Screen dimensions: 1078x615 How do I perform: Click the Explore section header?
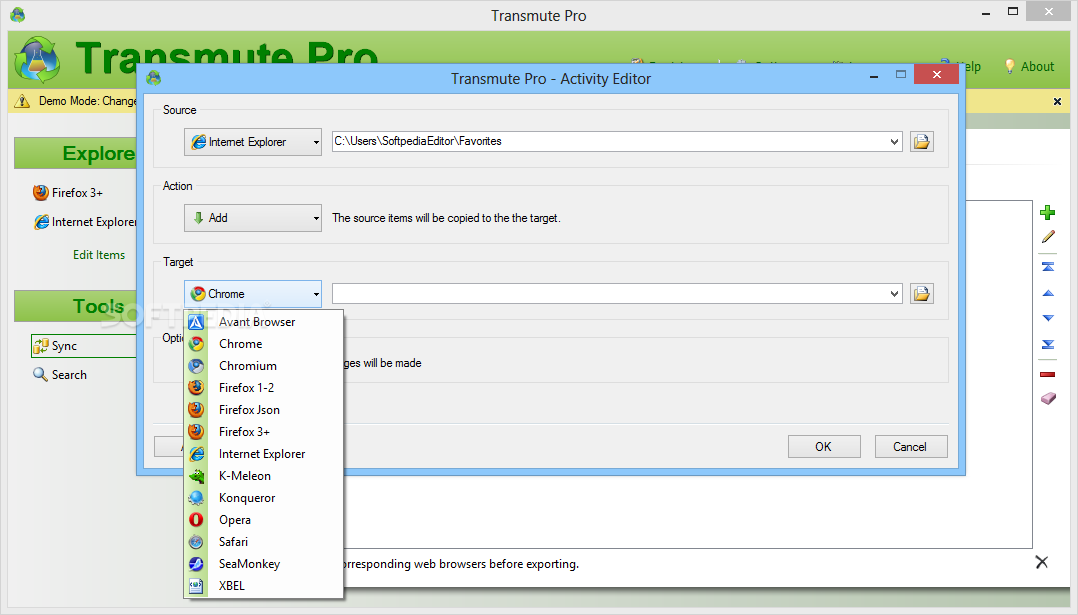(76, 153)
